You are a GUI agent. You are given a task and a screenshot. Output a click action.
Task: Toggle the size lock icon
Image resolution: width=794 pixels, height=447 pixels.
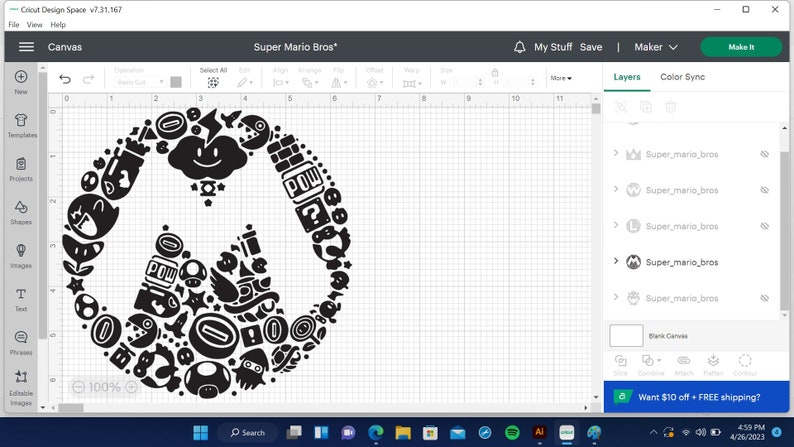point(495,72)
